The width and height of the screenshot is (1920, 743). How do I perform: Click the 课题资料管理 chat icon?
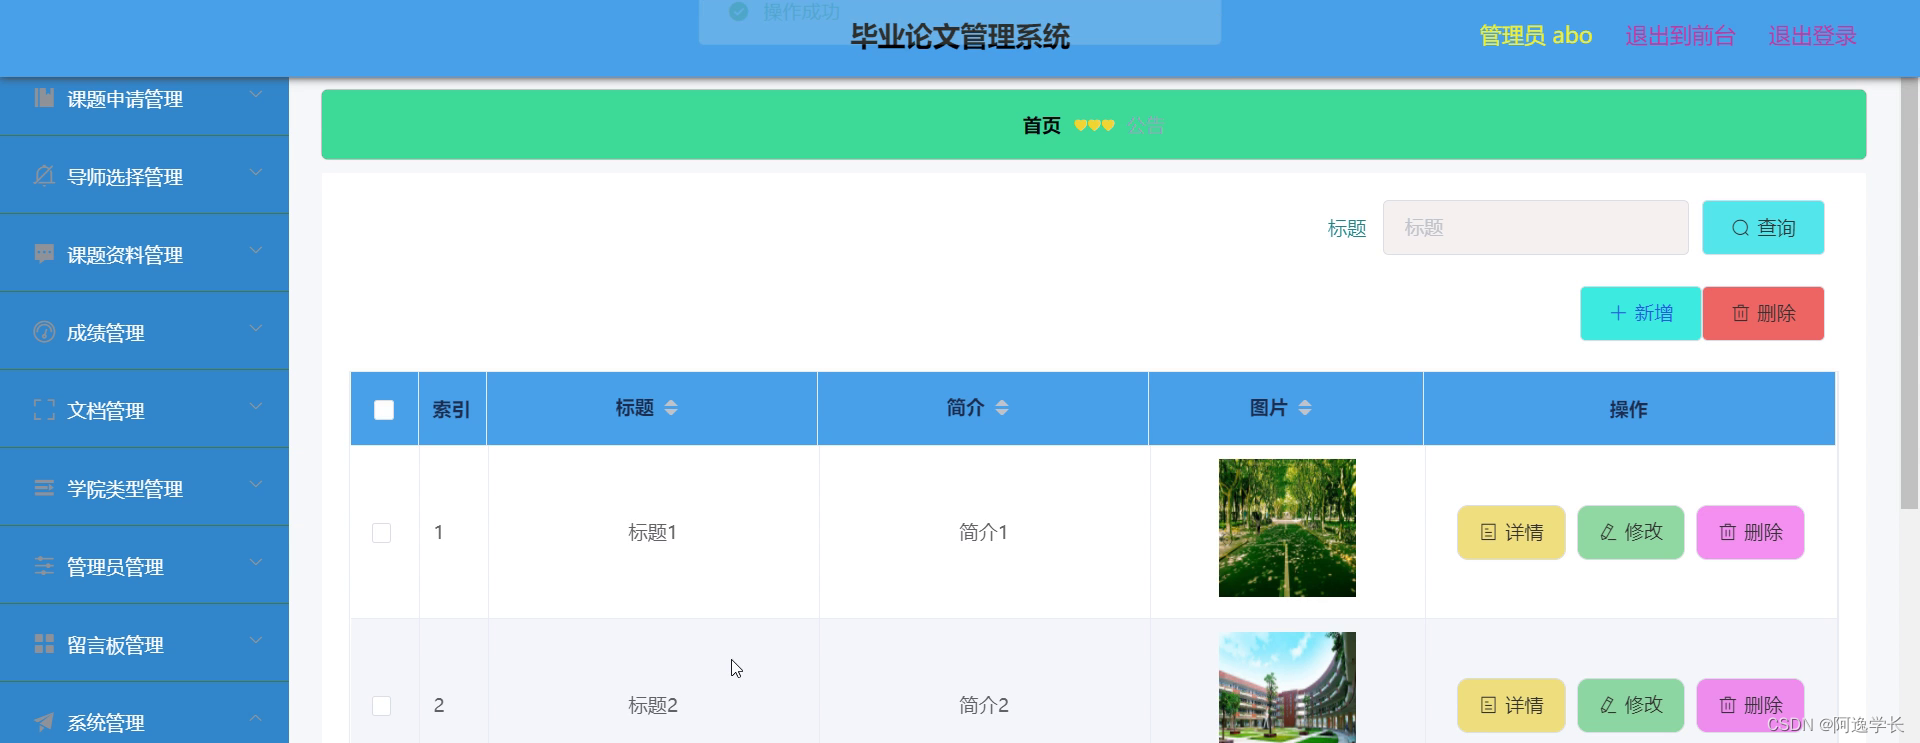pyautogui.click(x=44, y=253)
